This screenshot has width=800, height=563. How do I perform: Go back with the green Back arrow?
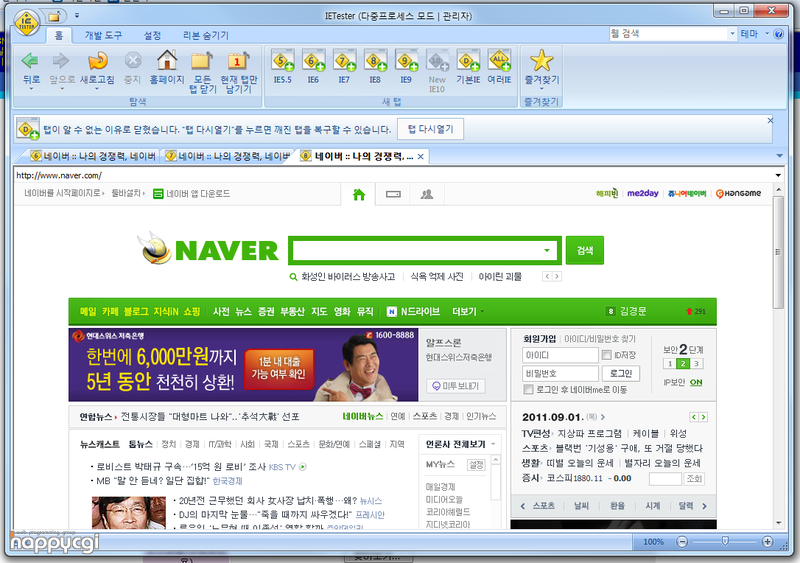pyautogui.click(x=30, y=61)
